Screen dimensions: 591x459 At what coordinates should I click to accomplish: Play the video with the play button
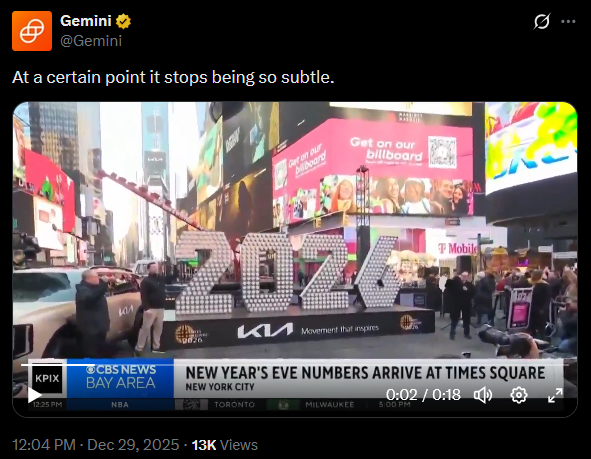click(35, 395)
